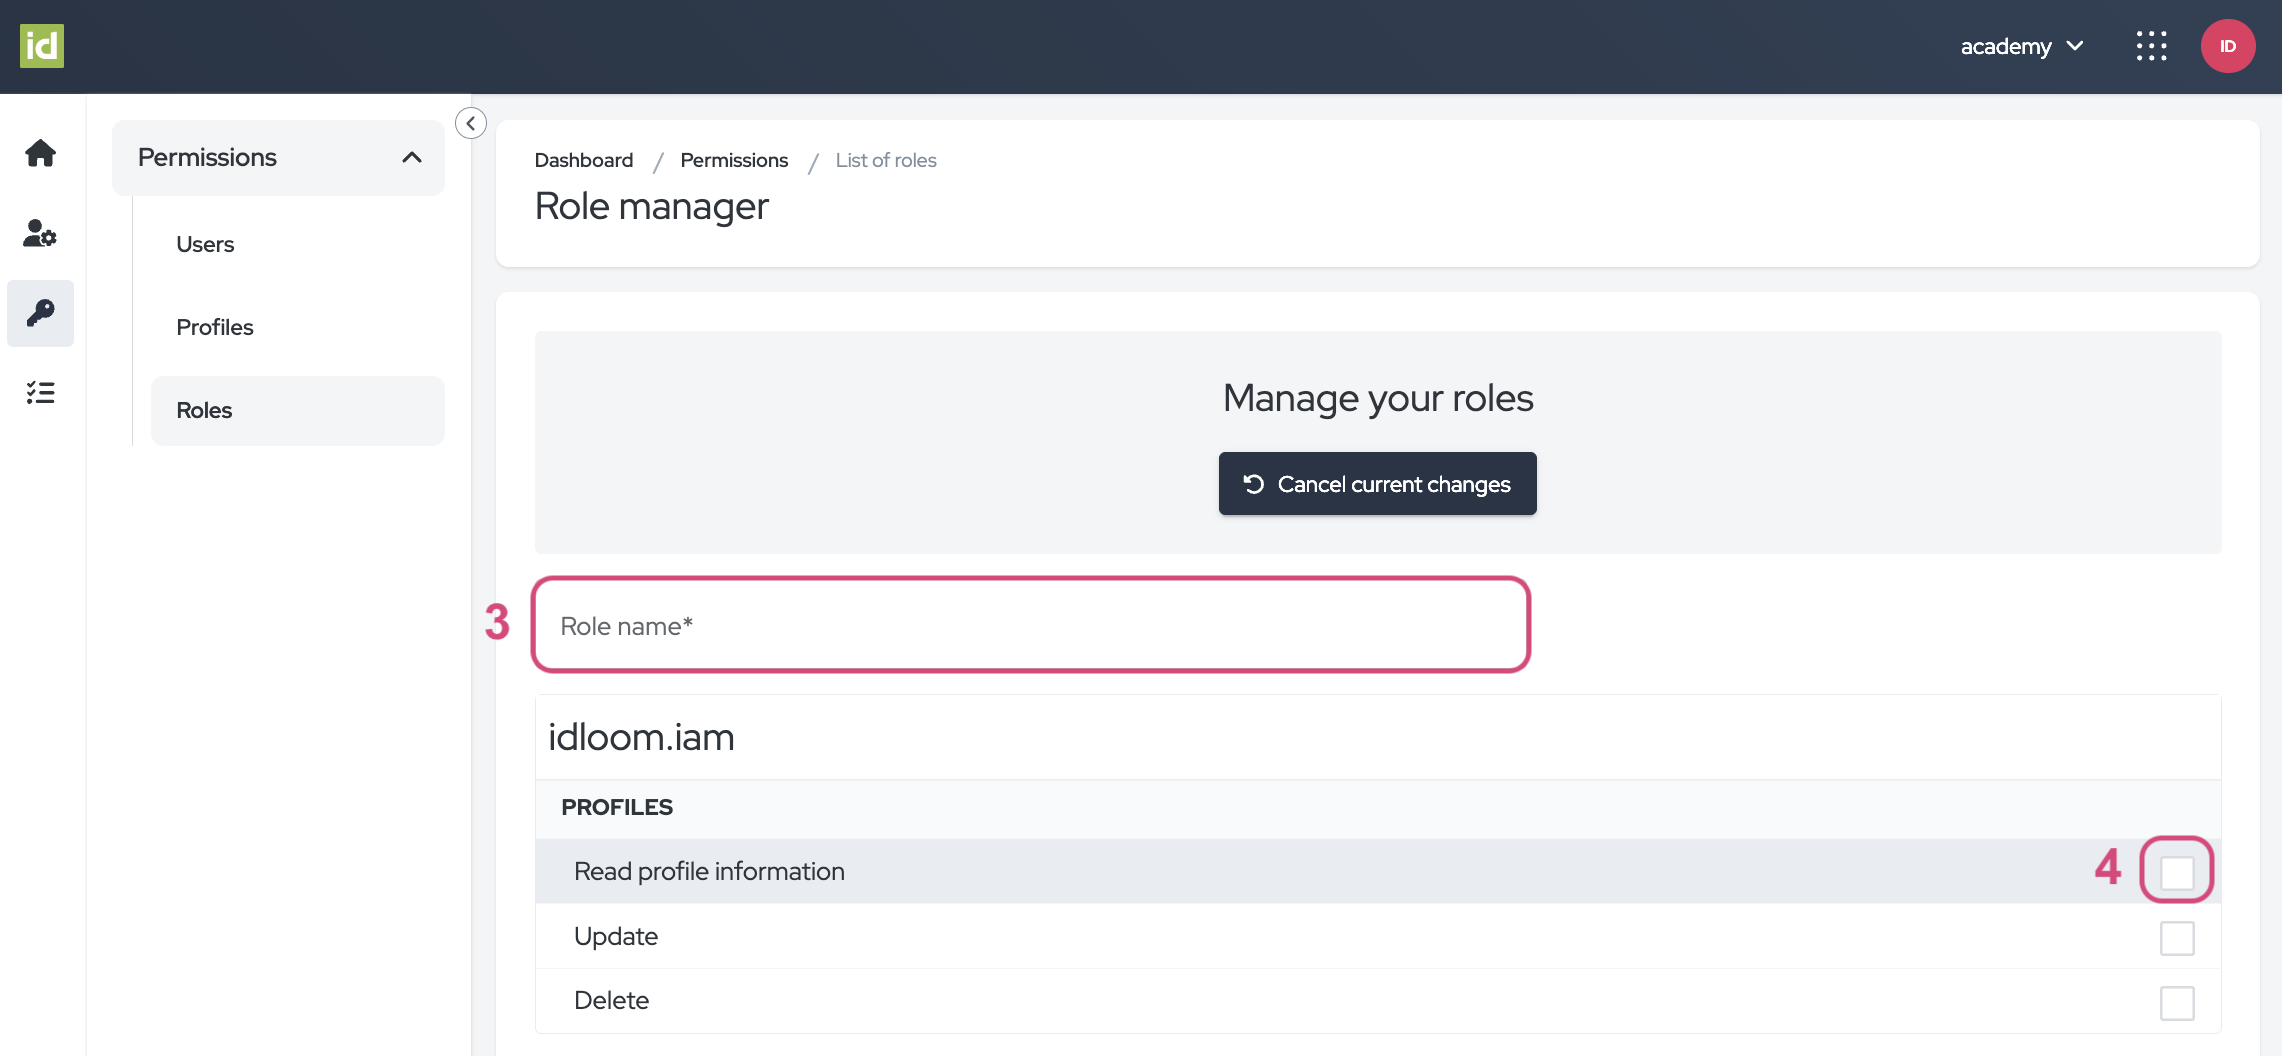Click the idloom logo
The height and width of the screenshot is (1056, 2282).
41,45
